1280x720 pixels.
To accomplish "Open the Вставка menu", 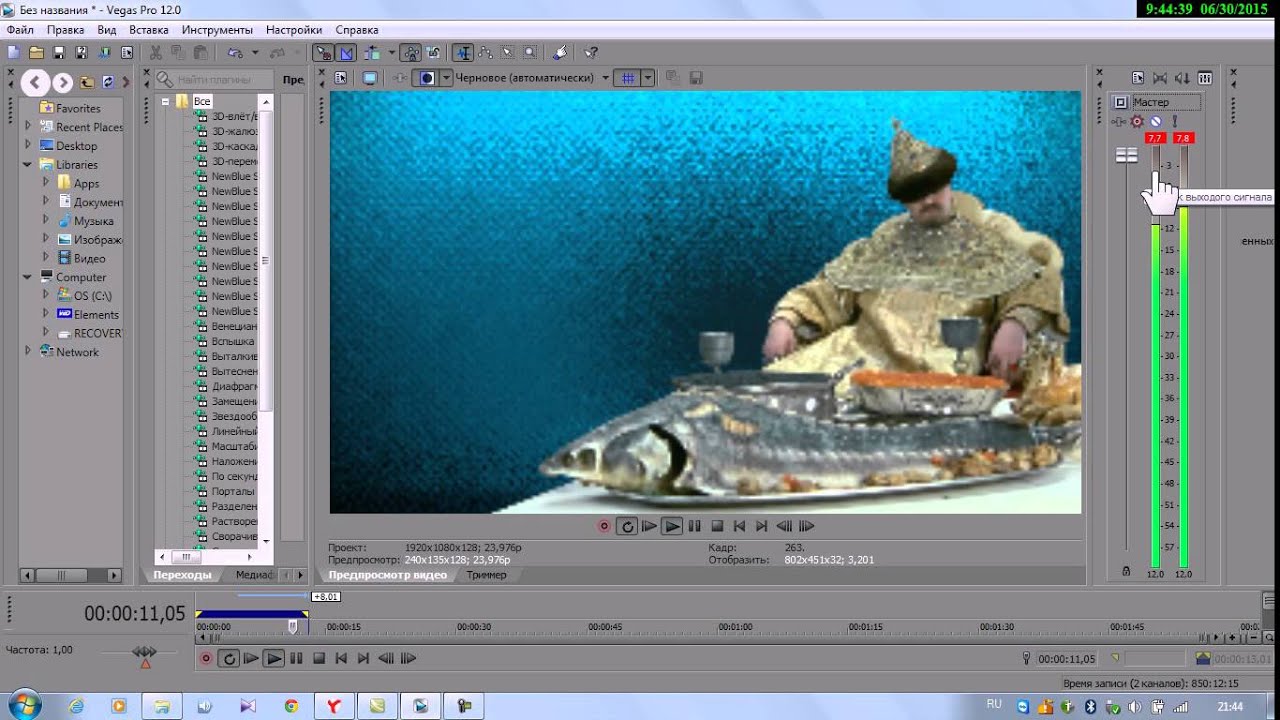I will [x=149, y=30].
